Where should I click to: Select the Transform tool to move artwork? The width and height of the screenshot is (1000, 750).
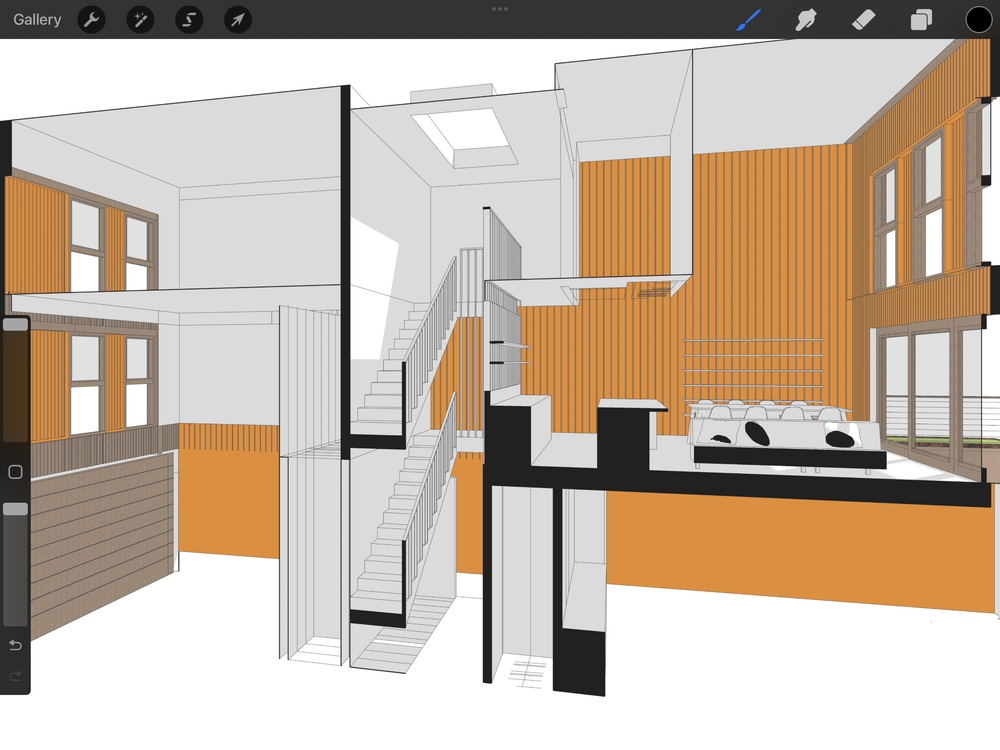click(237, 20)
